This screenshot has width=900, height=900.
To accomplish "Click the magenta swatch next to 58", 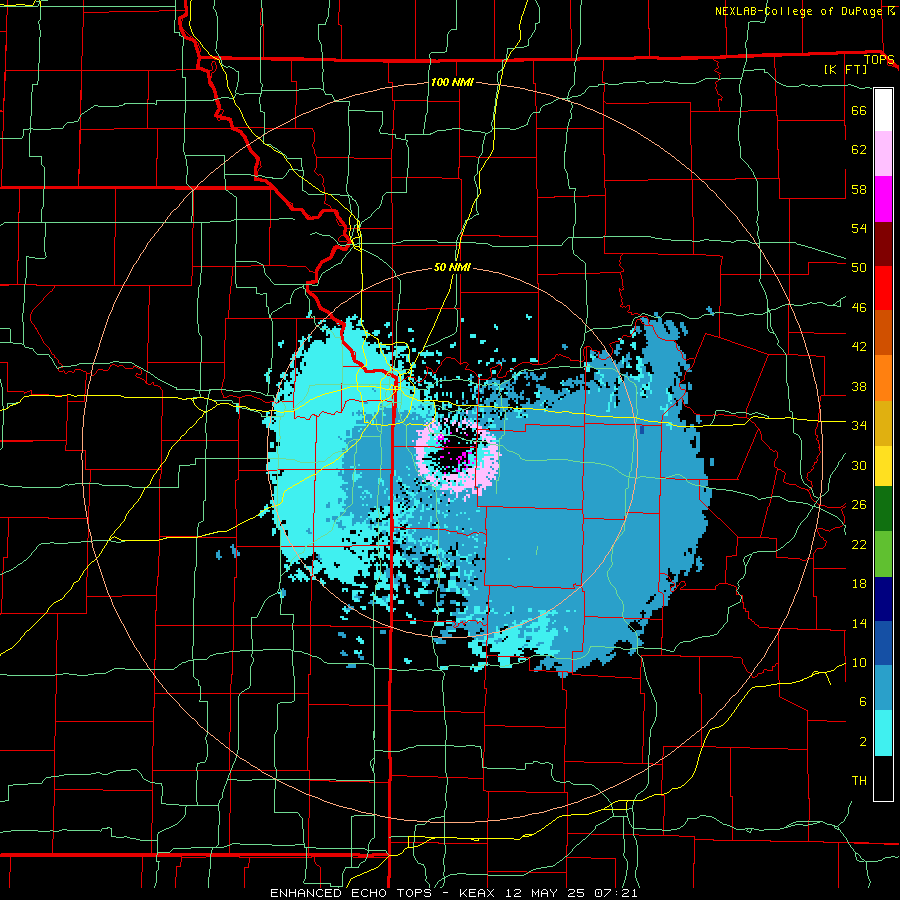I will click(883, 199).
